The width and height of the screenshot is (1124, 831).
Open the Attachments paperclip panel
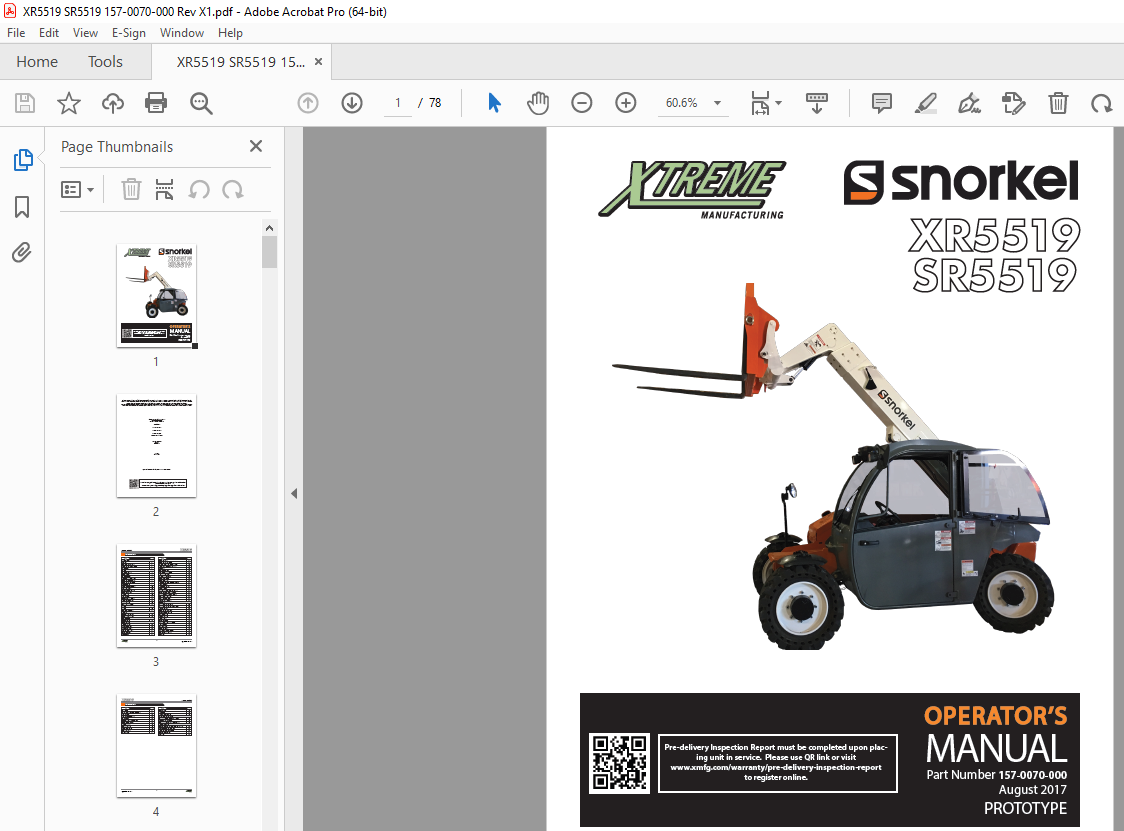pyautogui.click(x=22, y=252)
